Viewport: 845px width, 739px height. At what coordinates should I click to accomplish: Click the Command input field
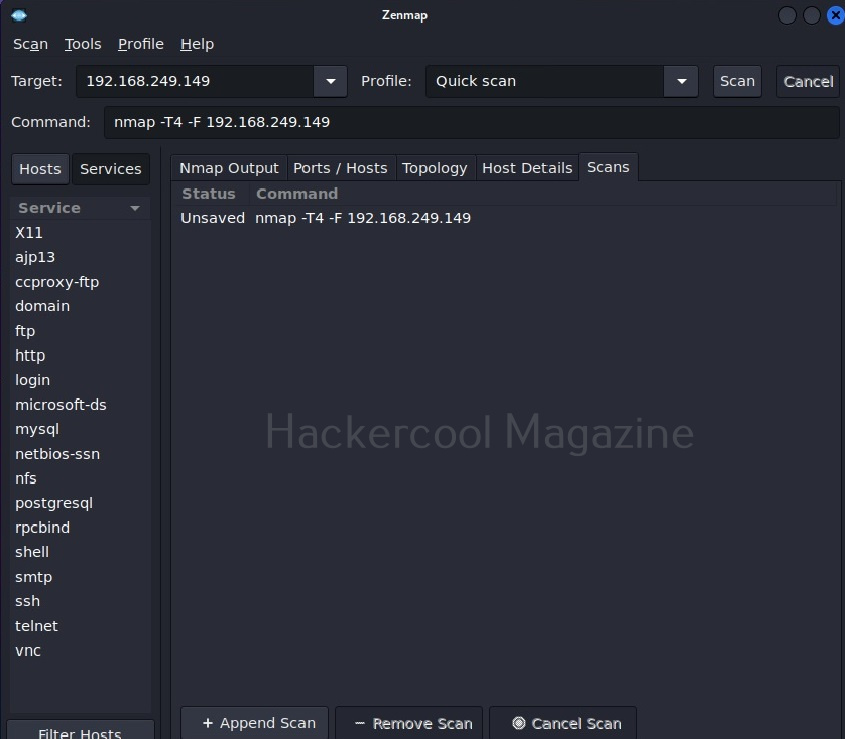coord(472,122)
